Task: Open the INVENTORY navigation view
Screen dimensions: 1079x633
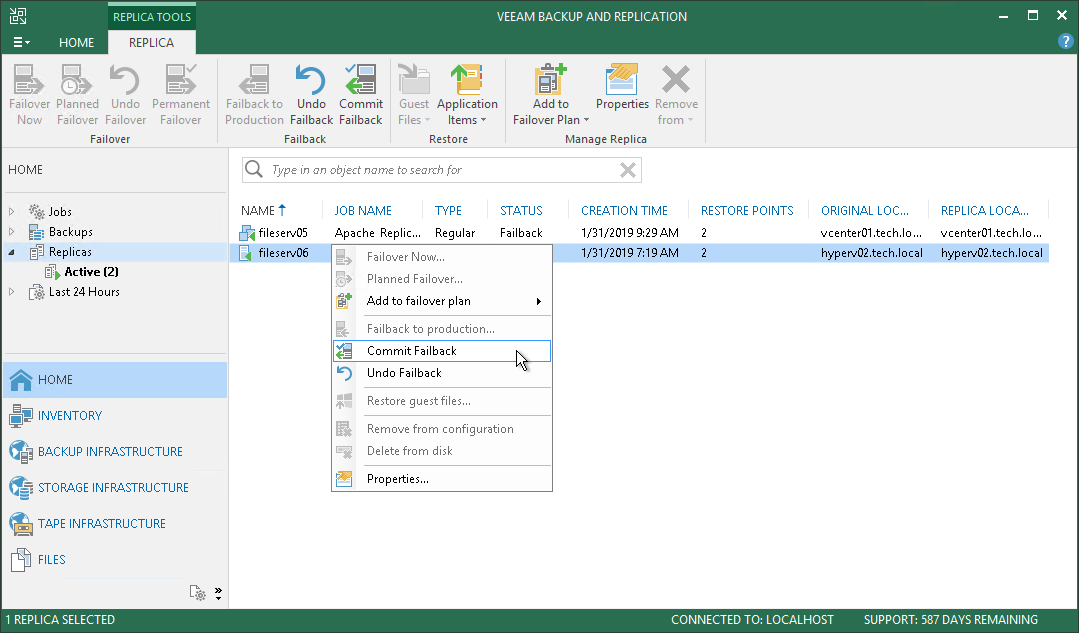Action: (115, 416)
